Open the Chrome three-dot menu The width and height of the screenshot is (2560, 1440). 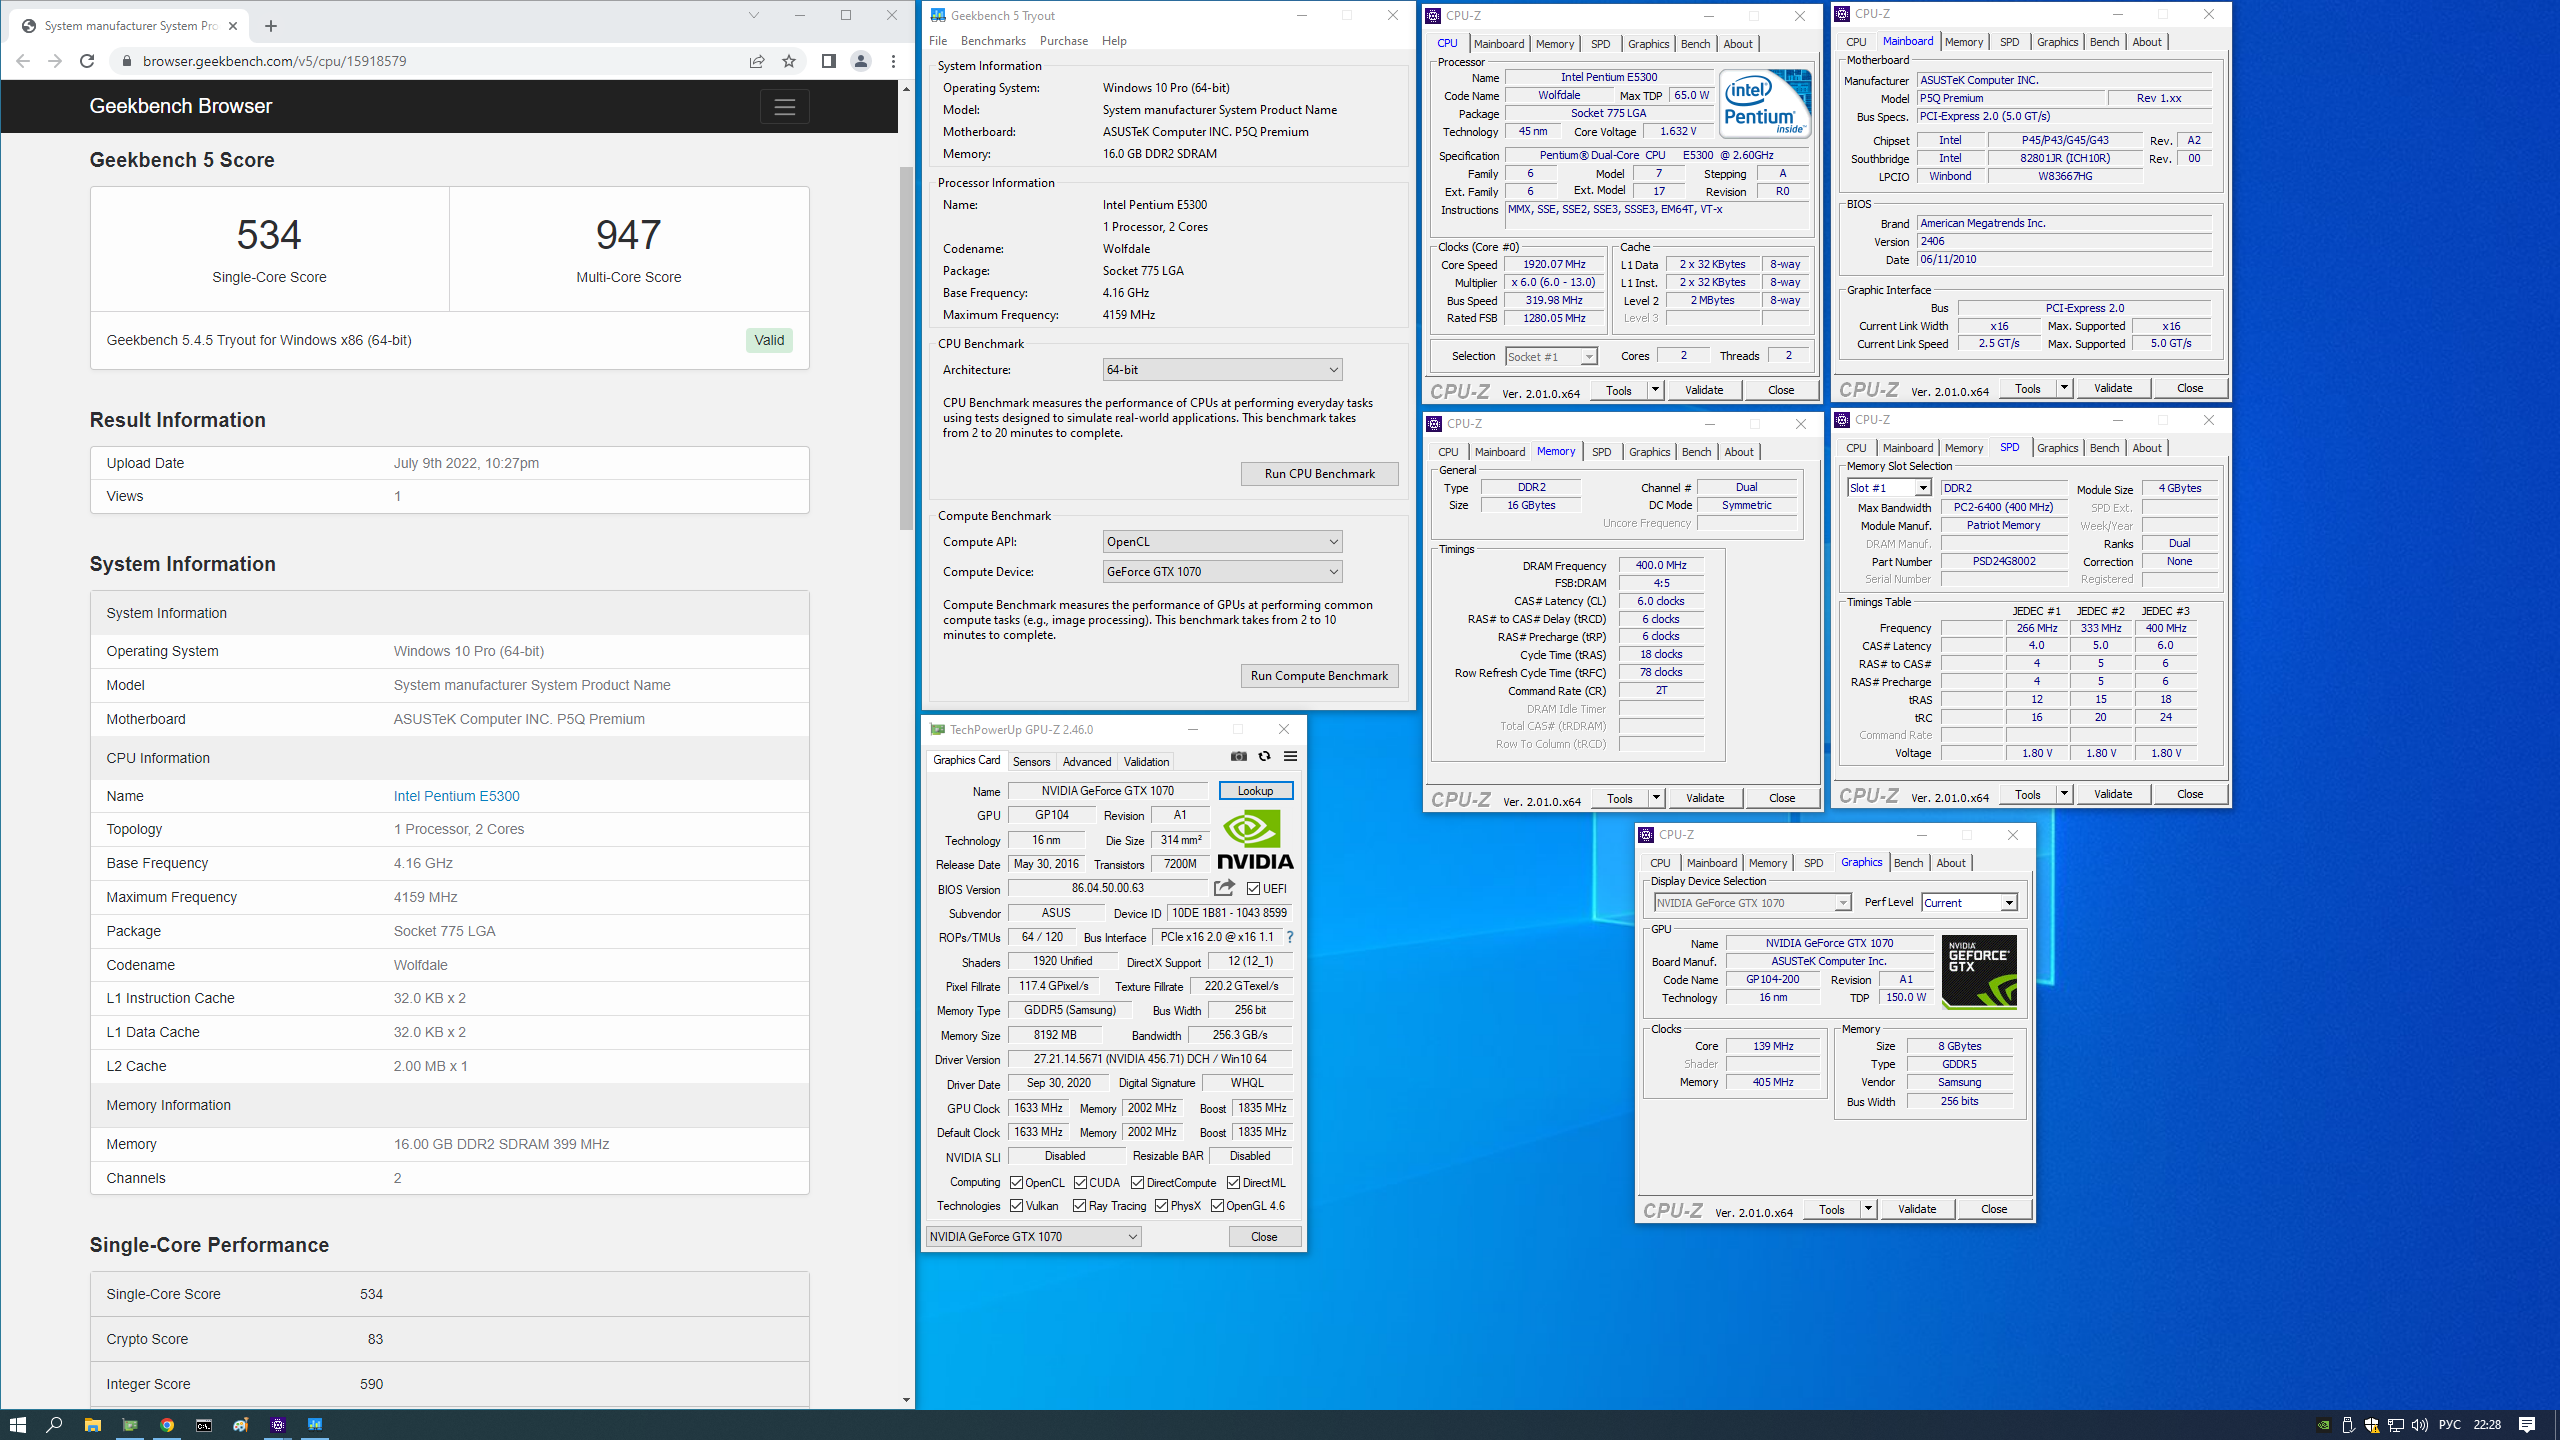(893, 61)
